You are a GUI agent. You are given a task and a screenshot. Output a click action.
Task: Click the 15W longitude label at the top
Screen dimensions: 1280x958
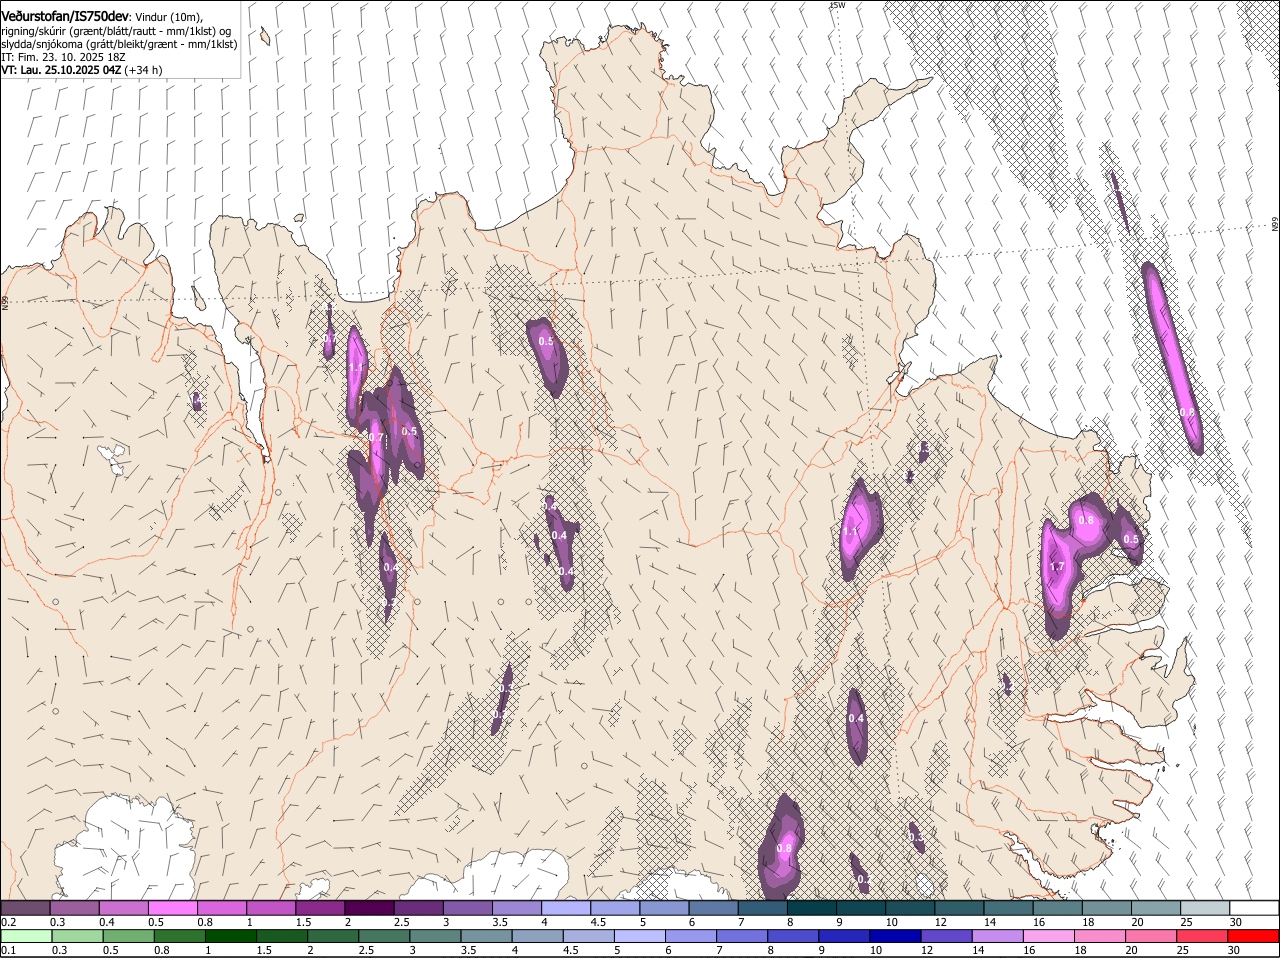(838, 5)
